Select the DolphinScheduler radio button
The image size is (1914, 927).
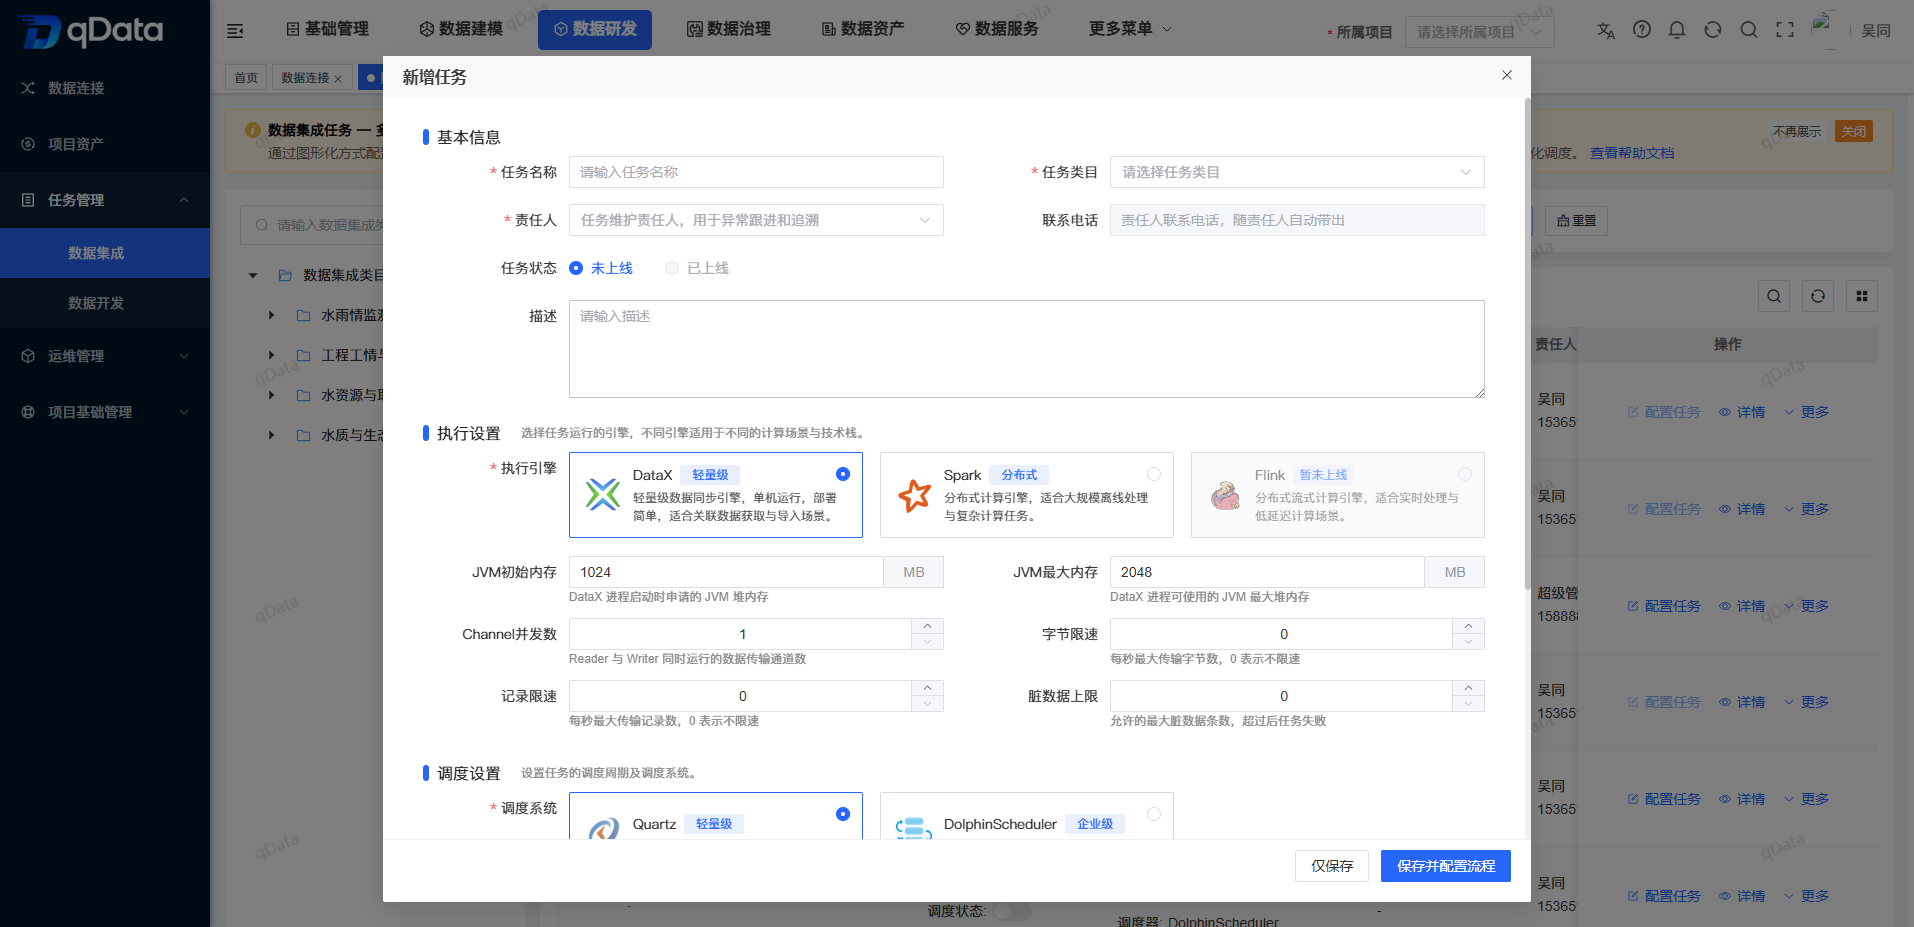[x=1154, y=814]
